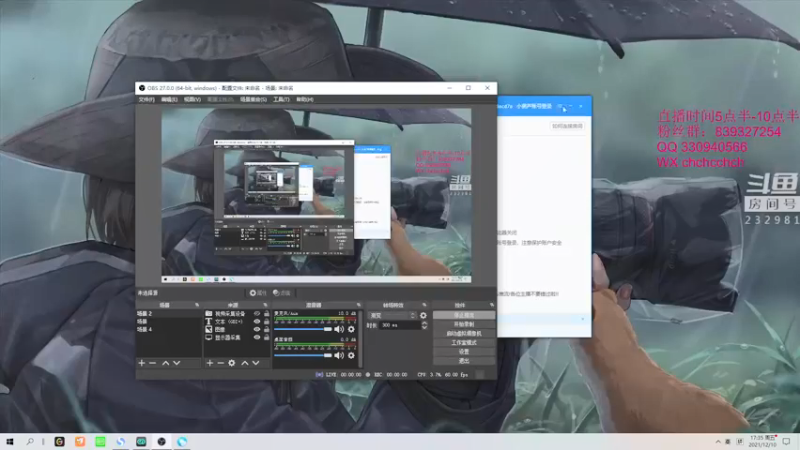Viewport: 800px width, 450px height.
Task: Click the stop streaming button
Action: [464, 315]
